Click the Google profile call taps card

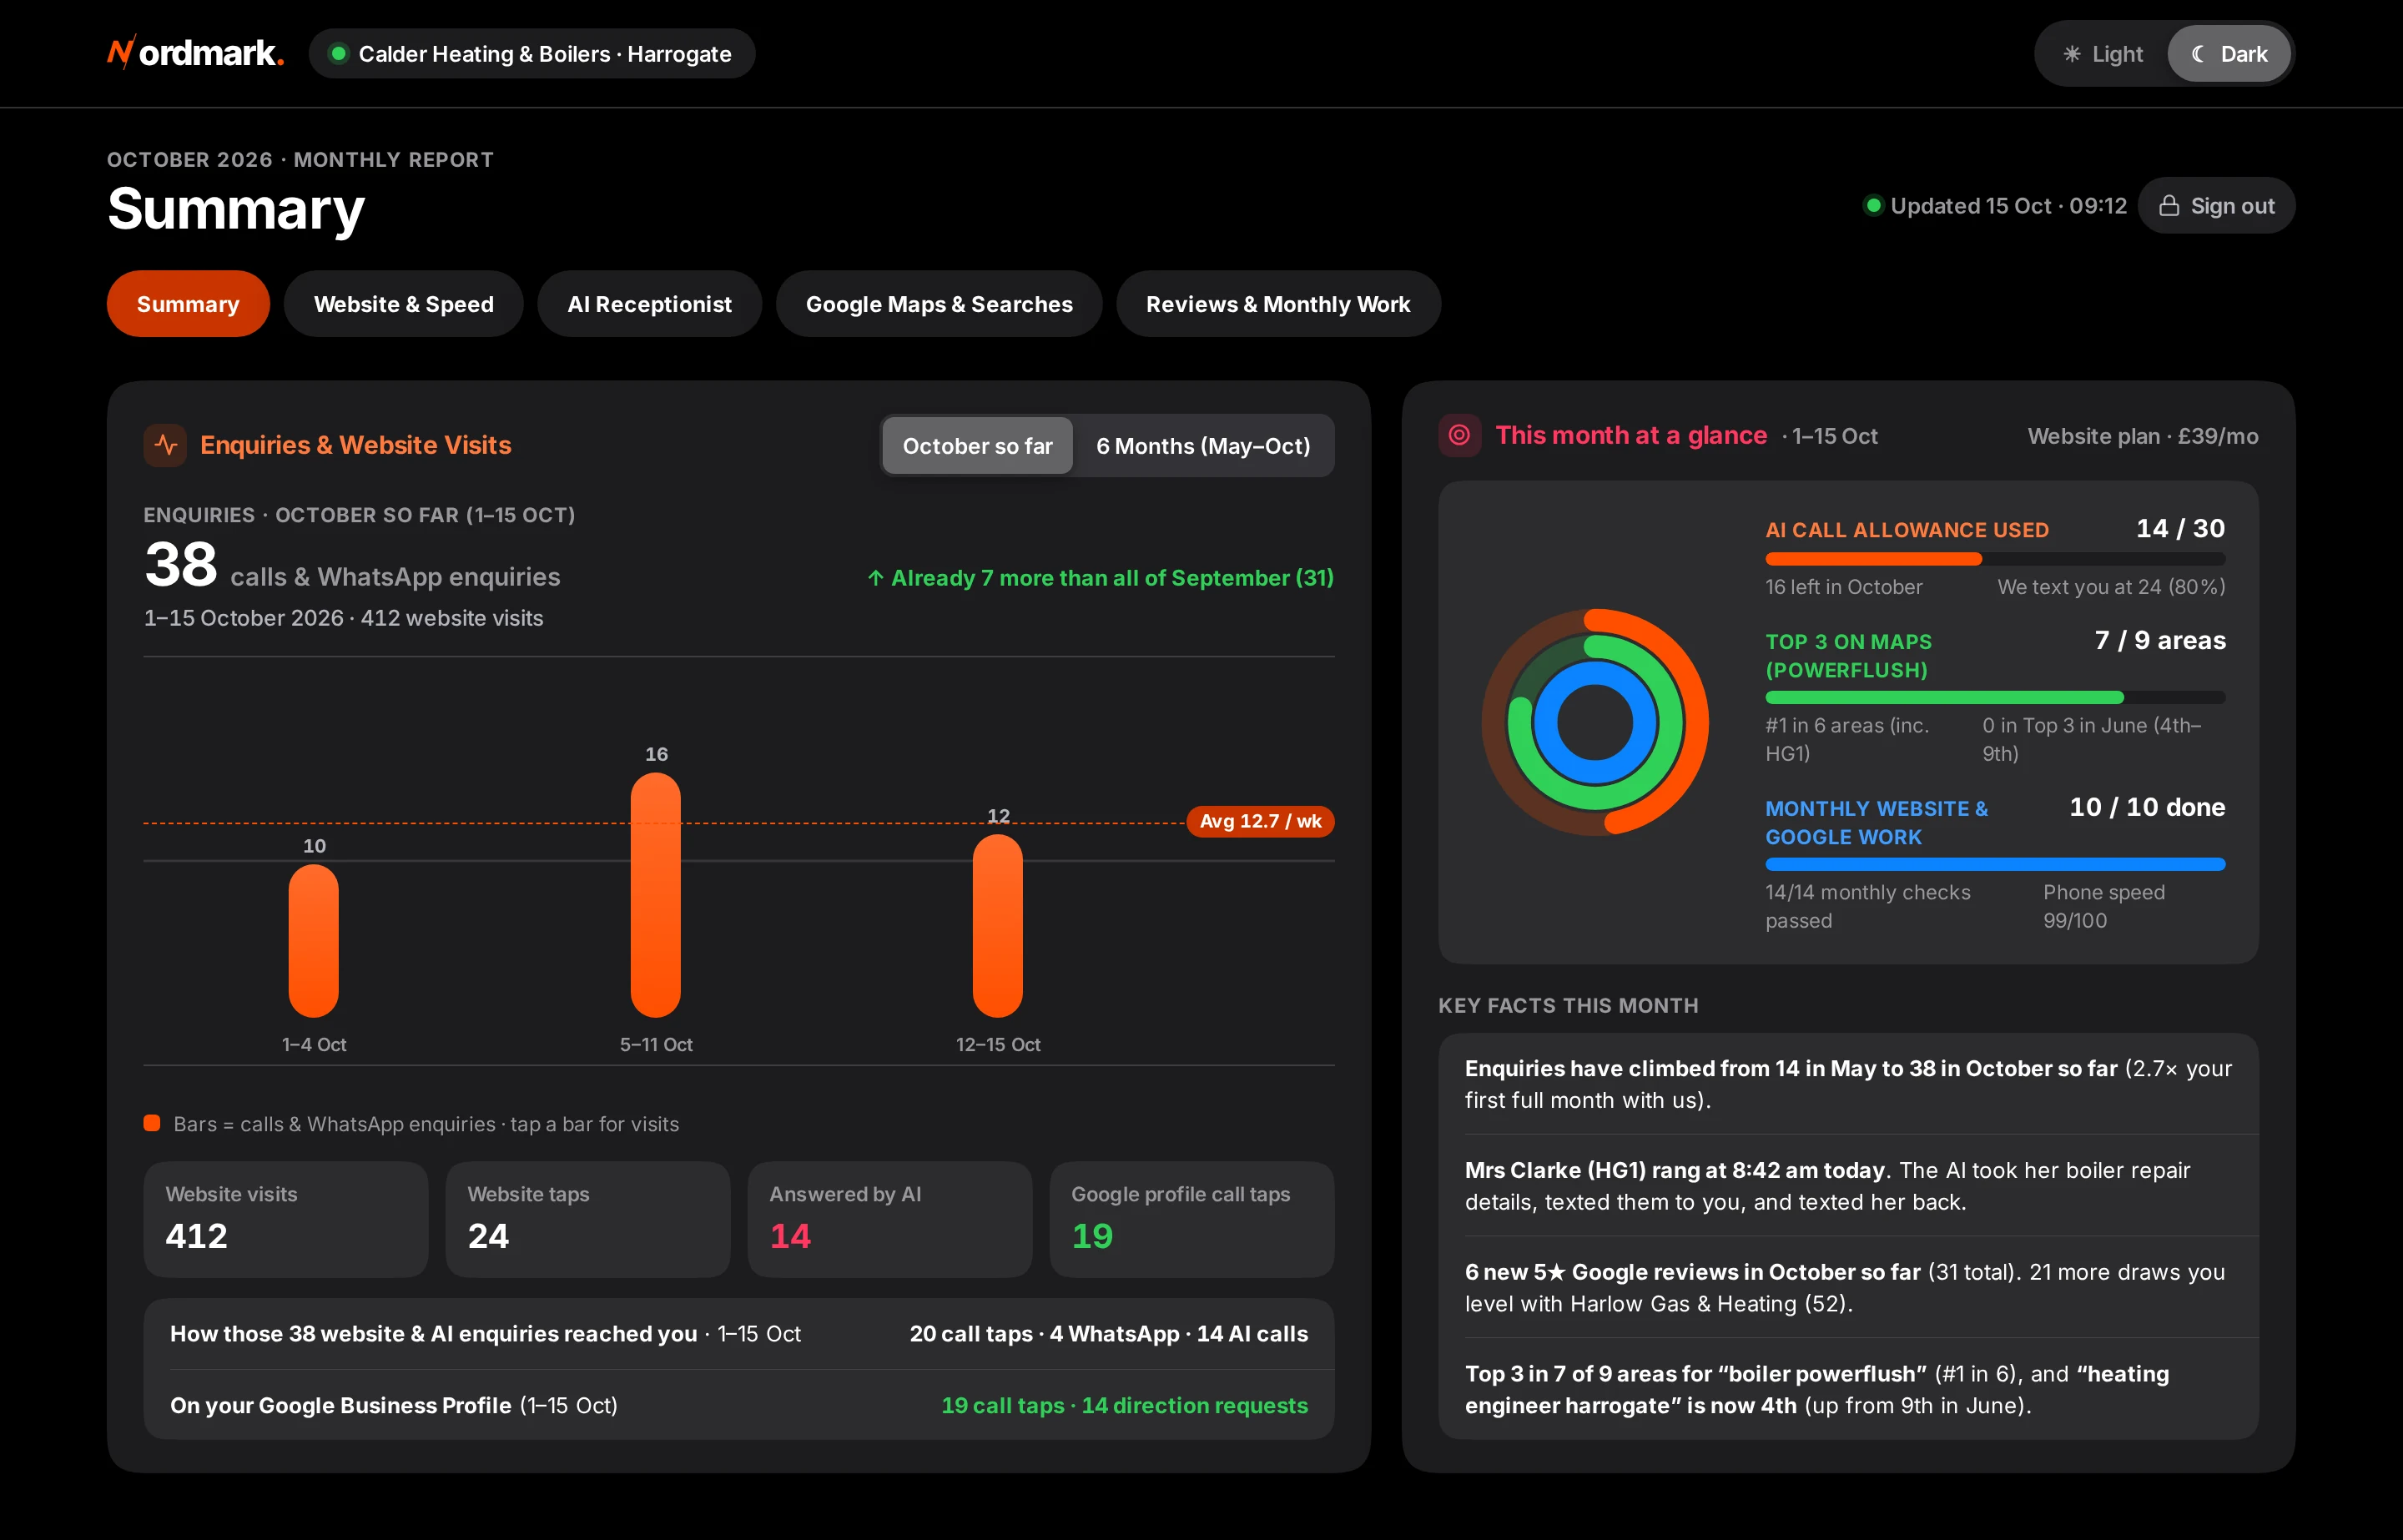(1192, 1219)
